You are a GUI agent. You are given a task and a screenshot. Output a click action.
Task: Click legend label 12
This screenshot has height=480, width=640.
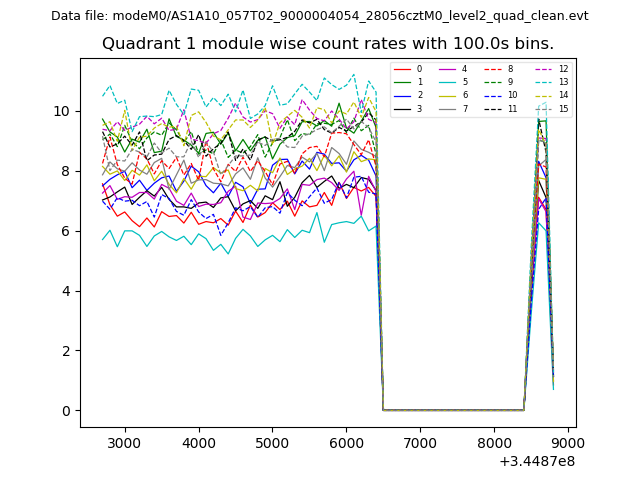click(563, 69)
